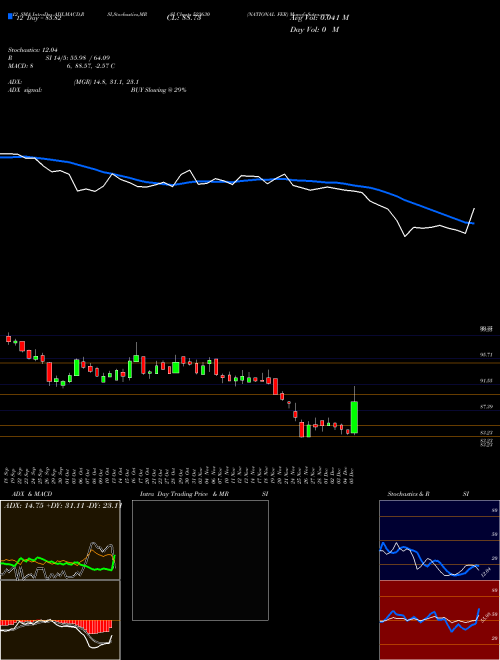Click the RSI 14/5 values line

click(x=59, y=58)
